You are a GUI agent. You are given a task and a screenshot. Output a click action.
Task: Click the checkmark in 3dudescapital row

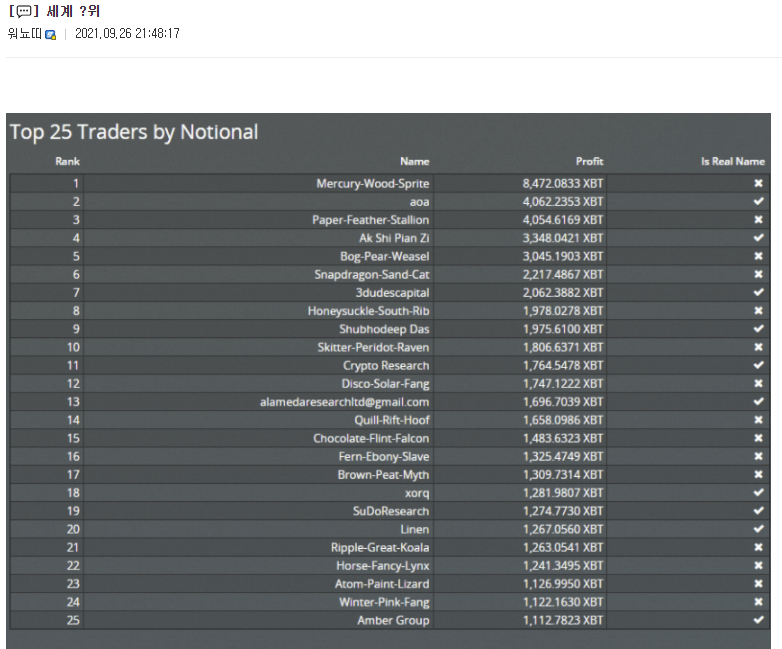click(758, 292)
